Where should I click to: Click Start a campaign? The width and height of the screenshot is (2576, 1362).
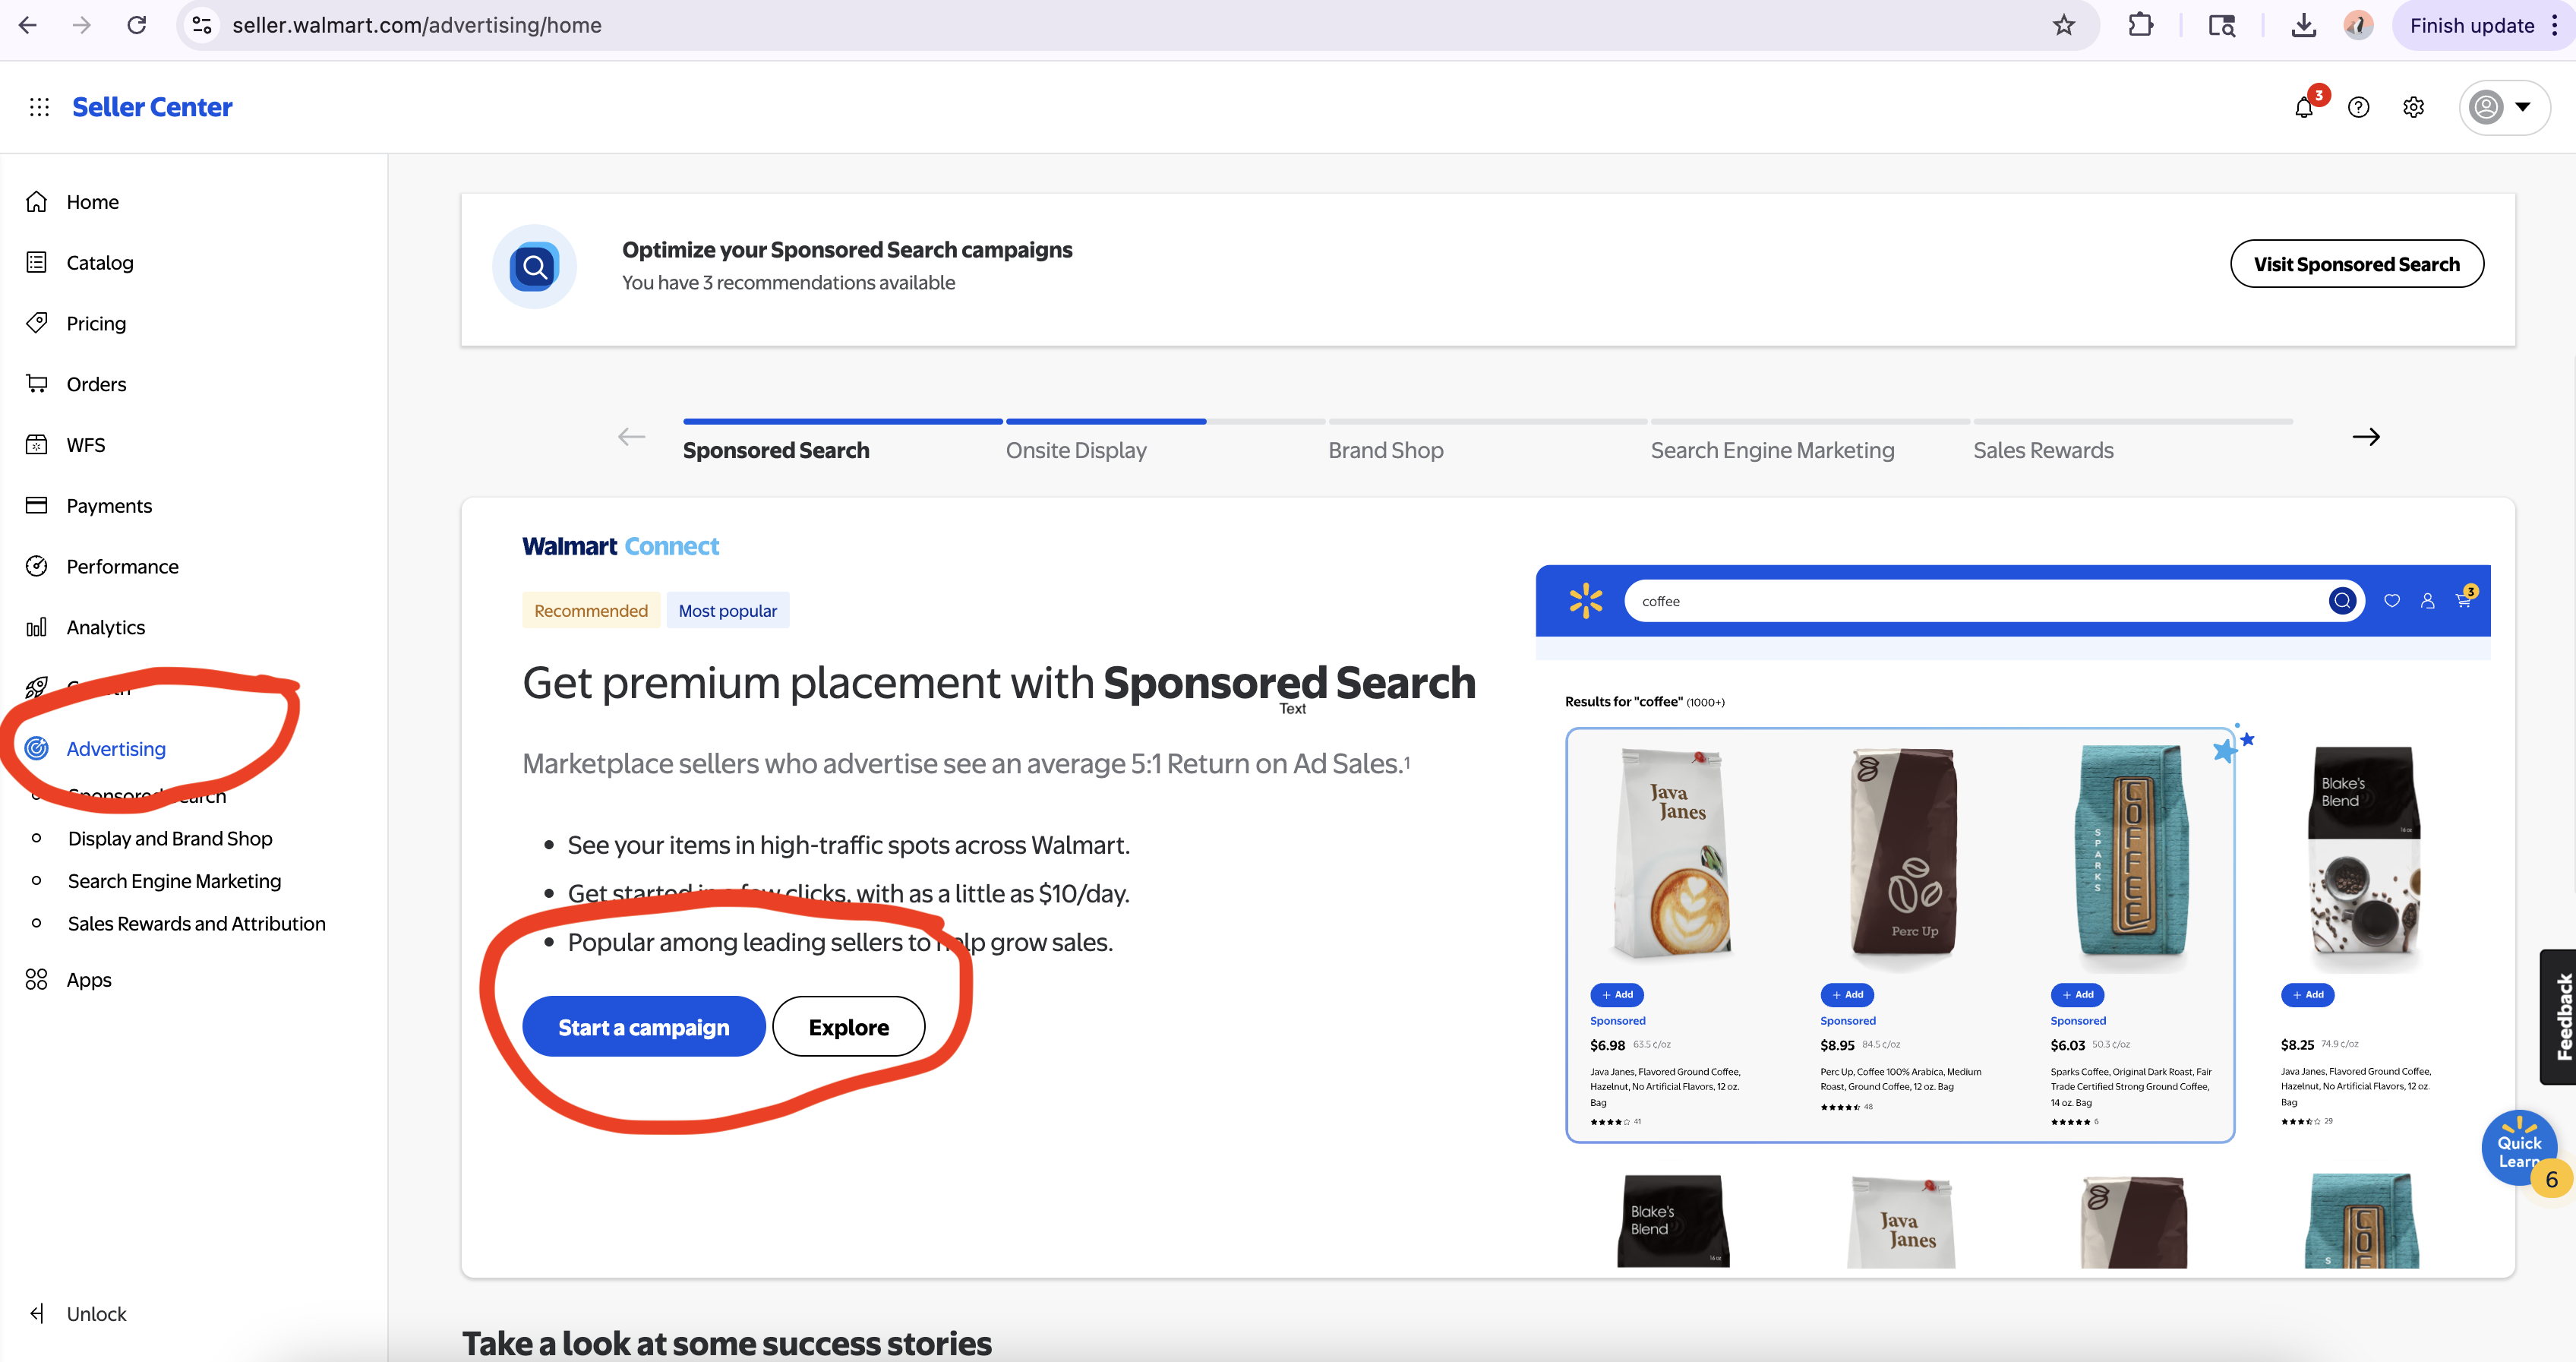coord(644,1026)
